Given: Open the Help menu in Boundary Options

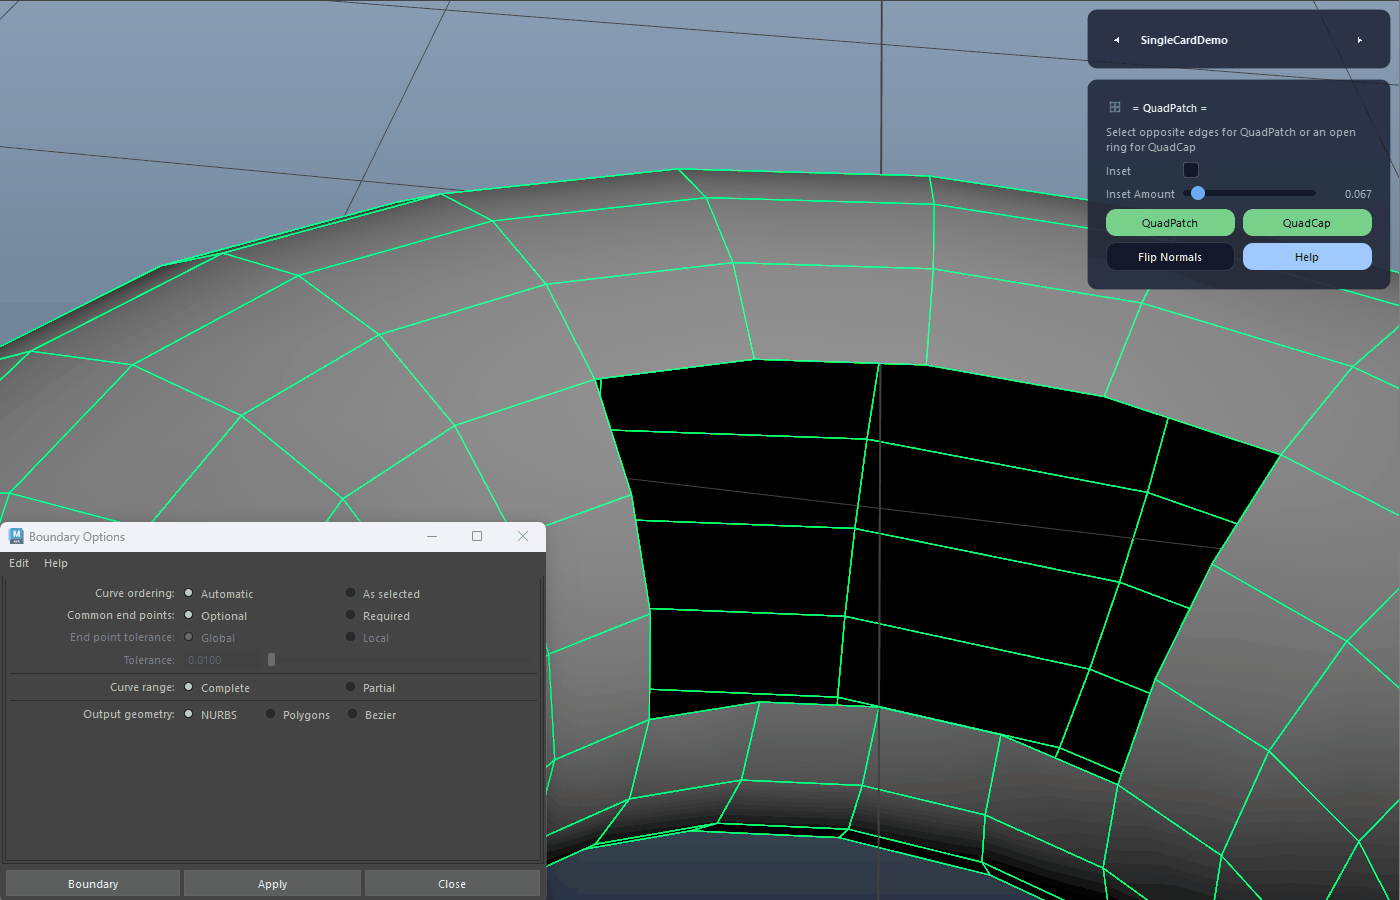Looking at the screenshot, I should 56,563.
